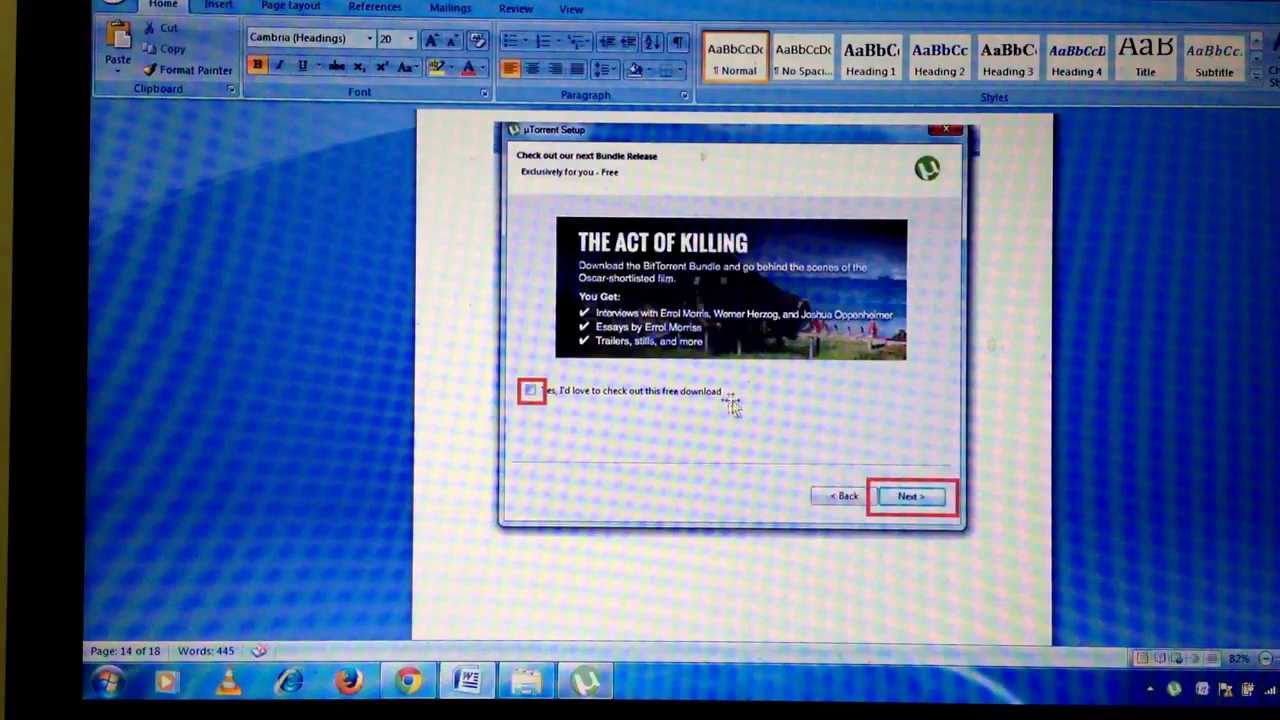Toggle Show/Hide paragraph marks
The height and width of the screenshot is (720, 1280).
coord(678,42)
